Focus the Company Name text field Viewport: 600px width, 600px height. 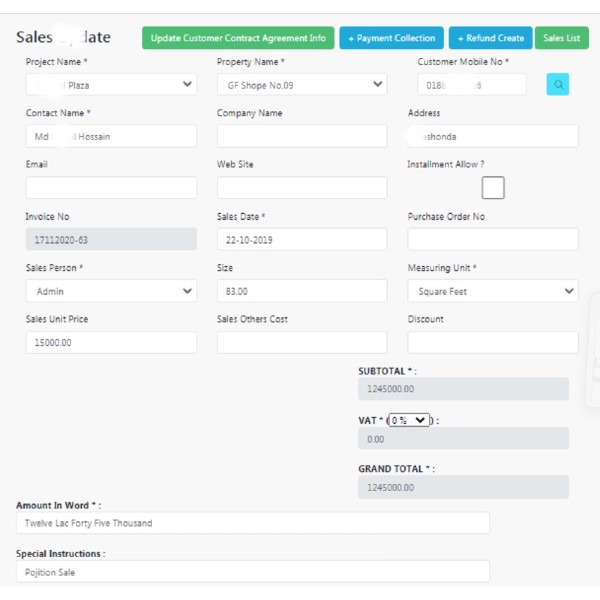click(x=301, y=136)
